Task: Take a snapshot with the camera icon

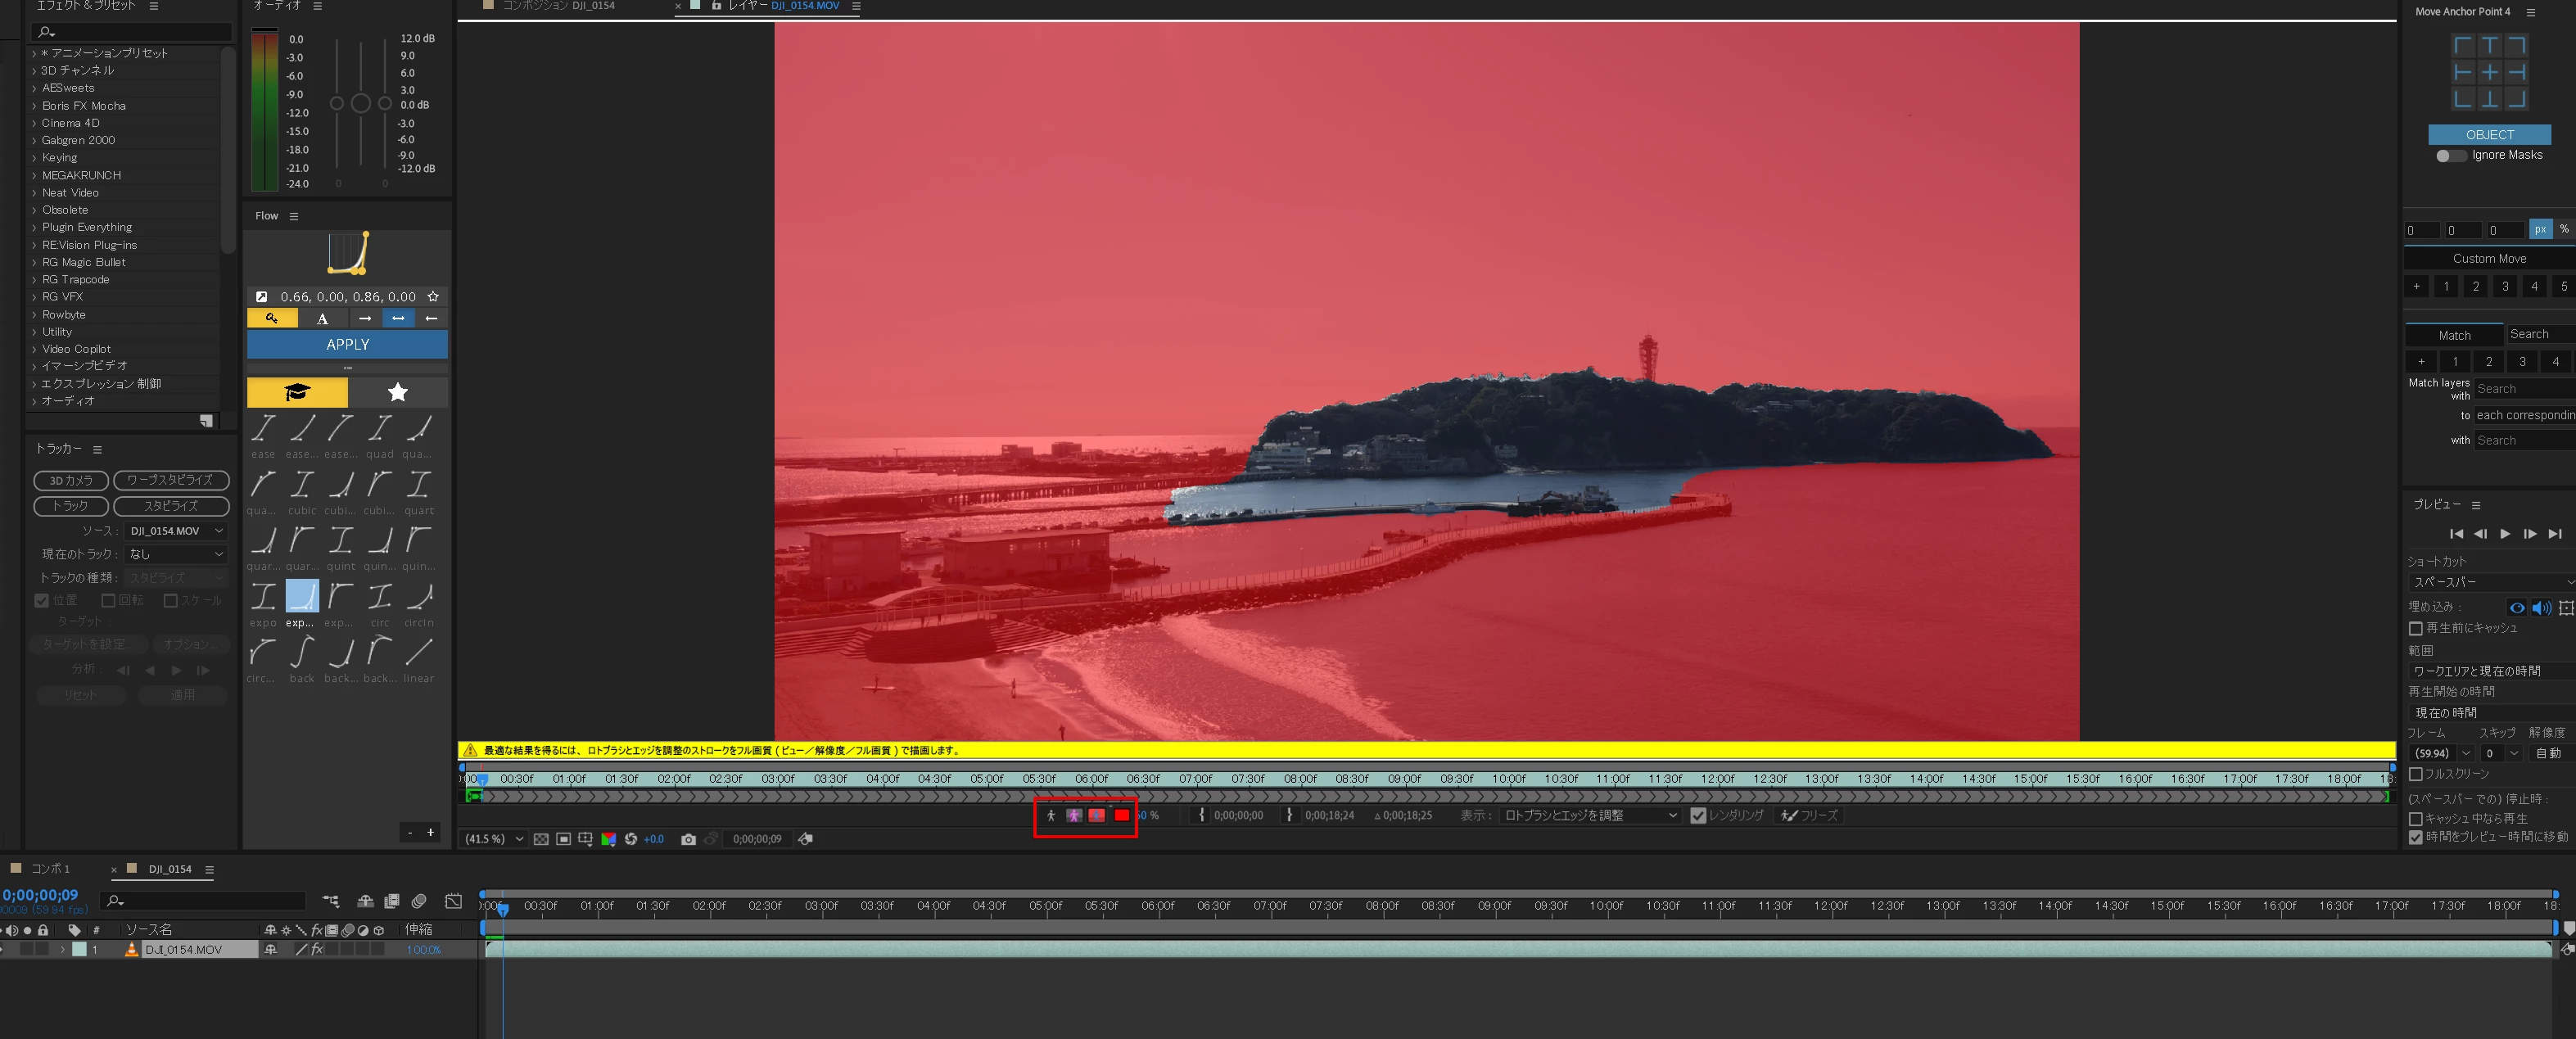Action: 688,839
